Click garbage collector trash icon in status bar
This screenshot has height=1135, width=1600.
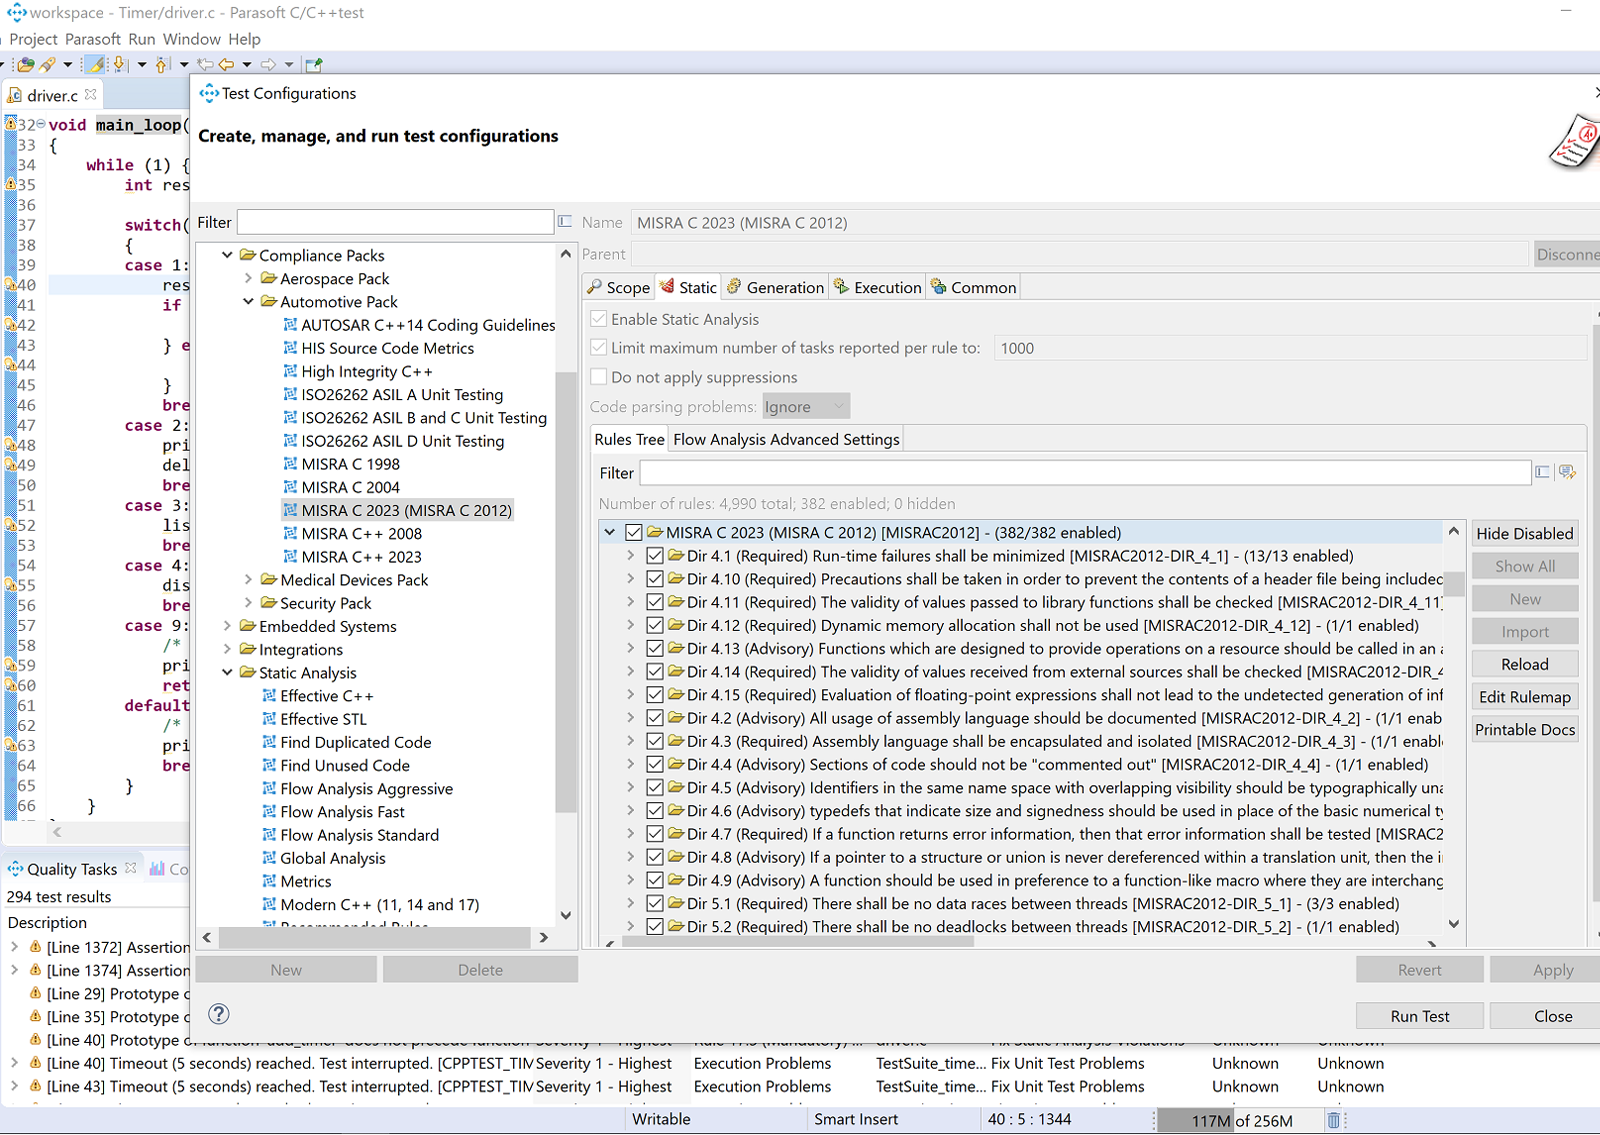pyautogui.click(x=1333, y=1120)
